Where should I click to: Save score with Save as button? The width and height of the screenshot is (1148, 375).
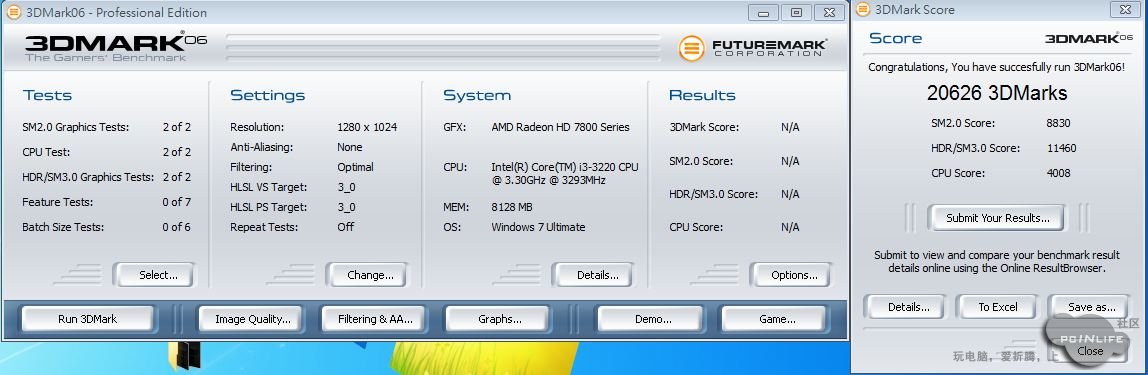[x=1091, y=307]
